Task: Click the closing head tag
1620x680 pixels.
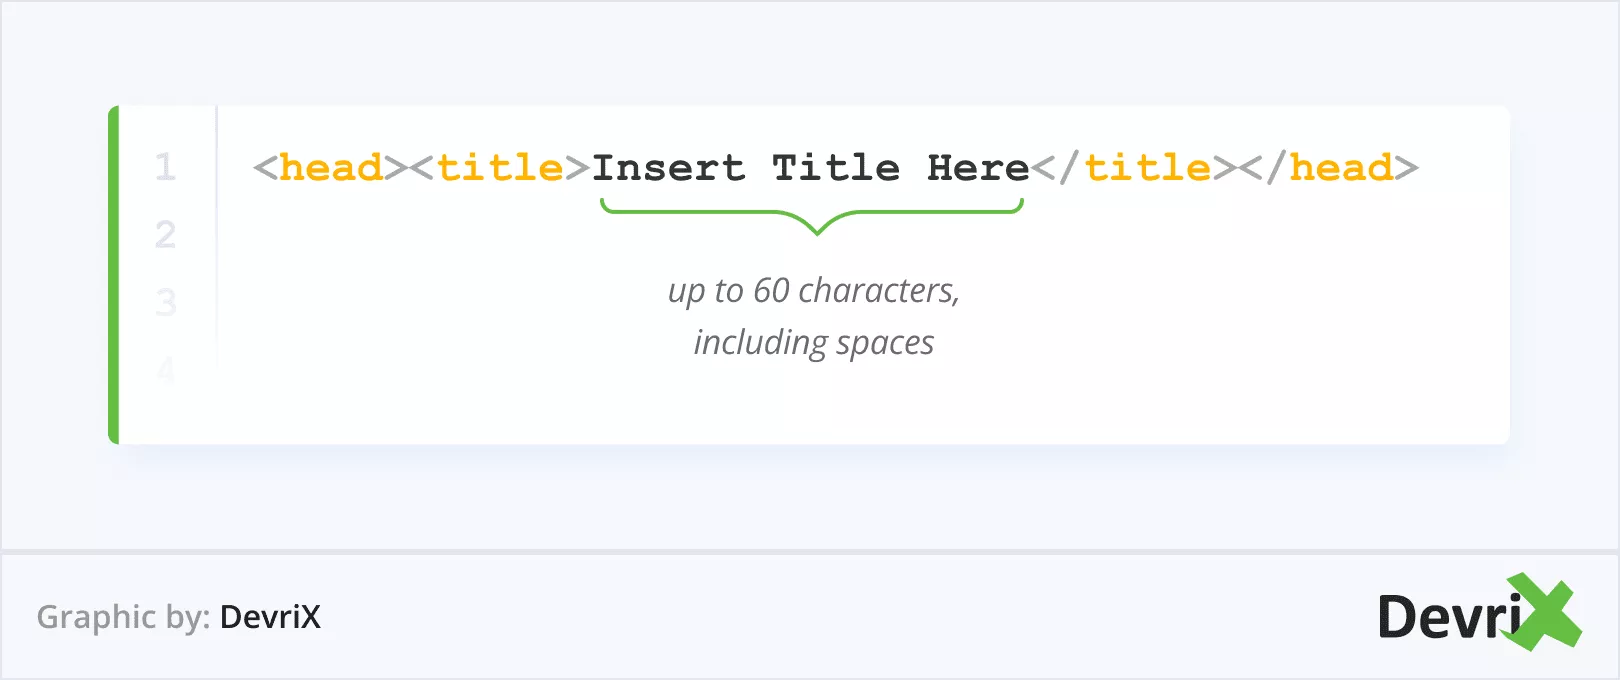Action: point(1328,168)
